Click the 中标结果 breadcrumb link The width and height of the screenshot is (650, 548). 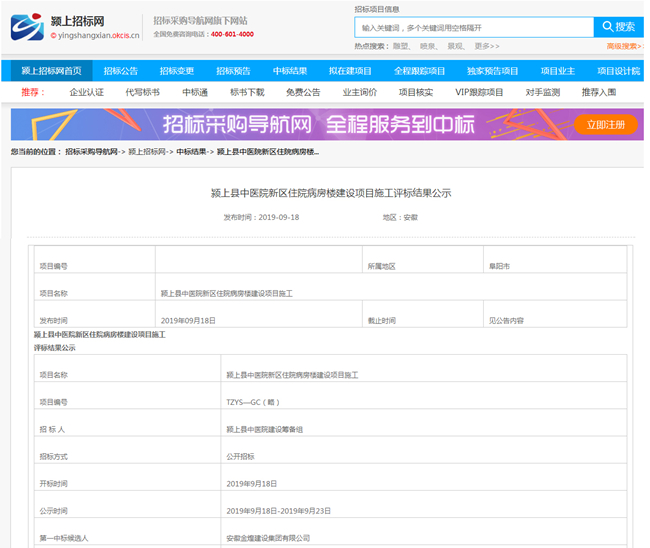coord(192,152)
